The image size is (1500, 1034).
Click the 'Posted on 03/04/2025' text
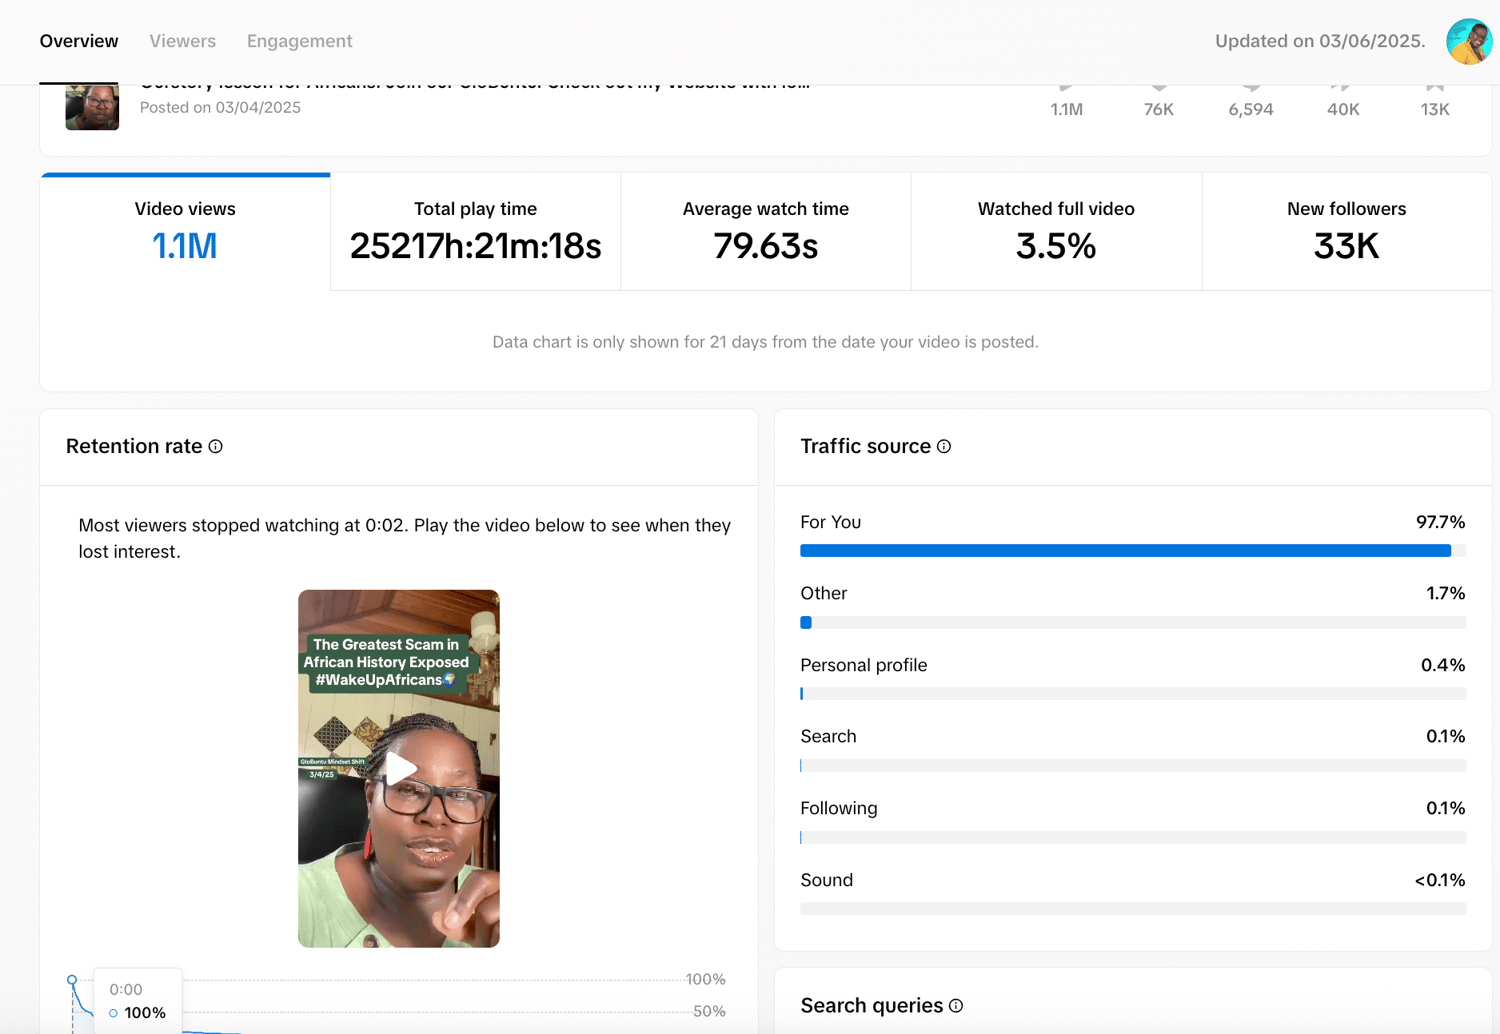[220, 107]
